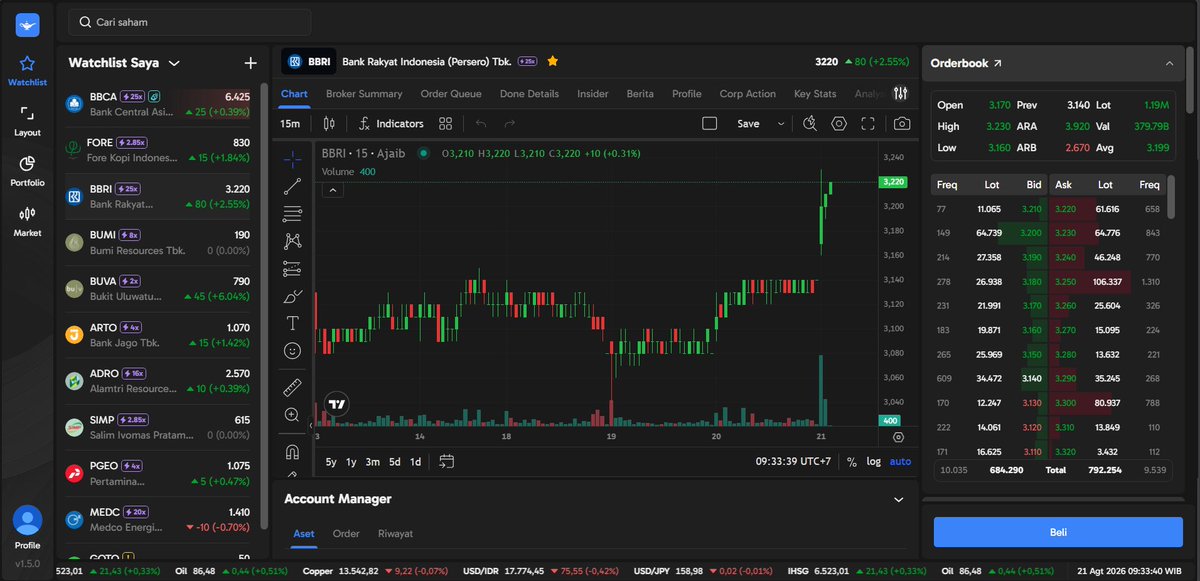Toggle auto scale on chart

click(900, 462)
